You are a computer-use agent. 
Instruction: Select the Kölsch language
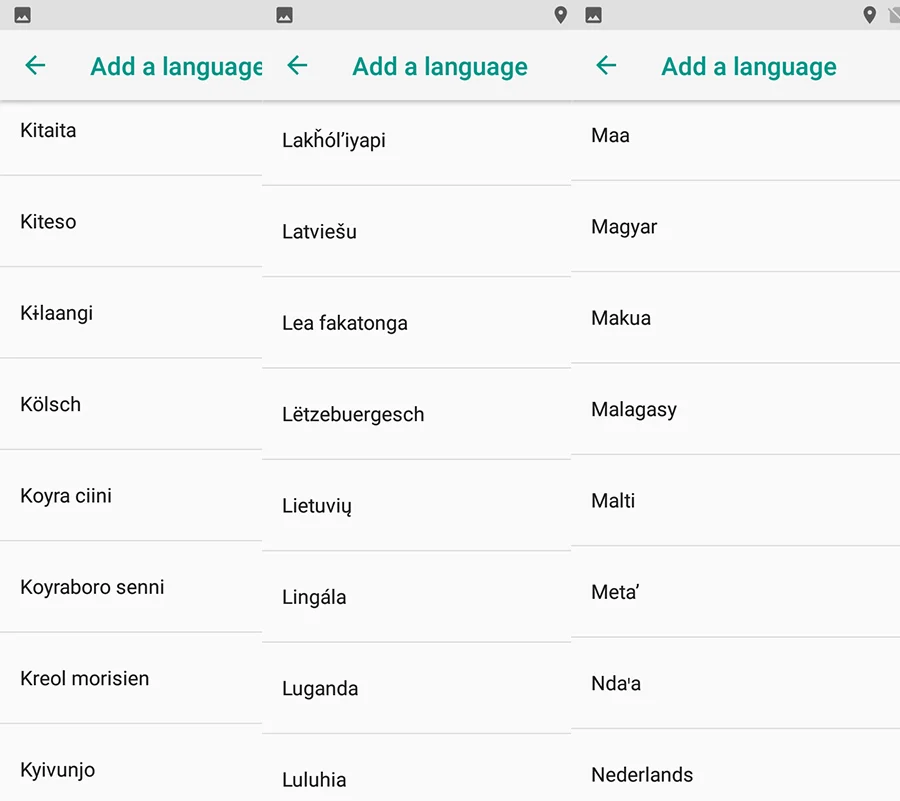131,405
